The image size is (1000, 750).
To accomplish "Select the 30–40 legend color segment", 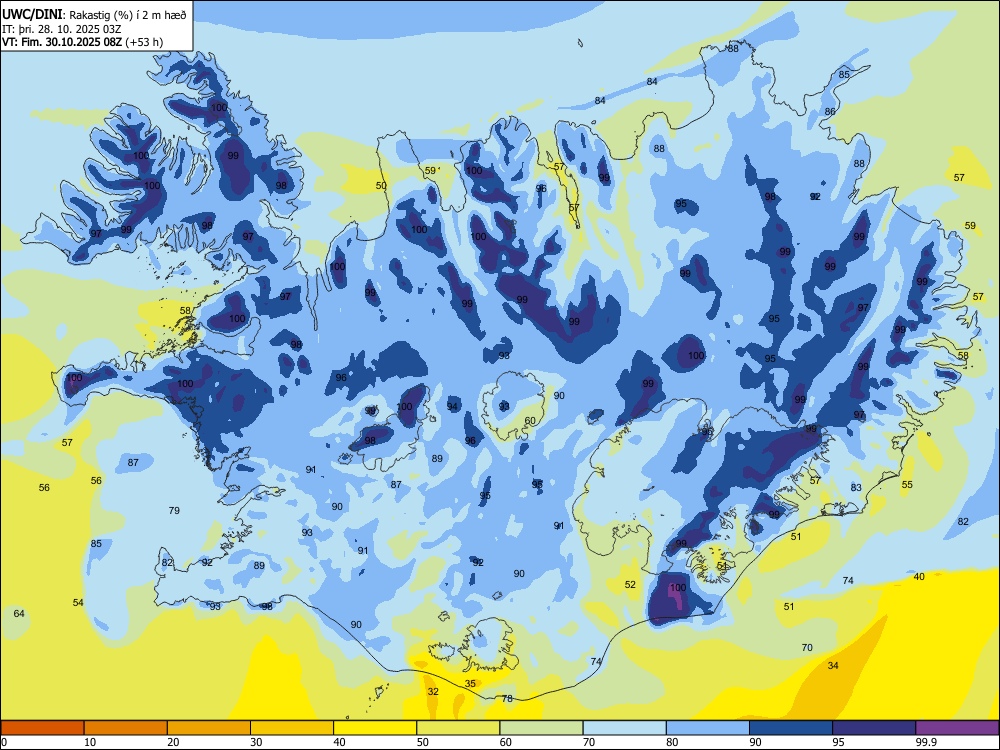I will 292,728.
